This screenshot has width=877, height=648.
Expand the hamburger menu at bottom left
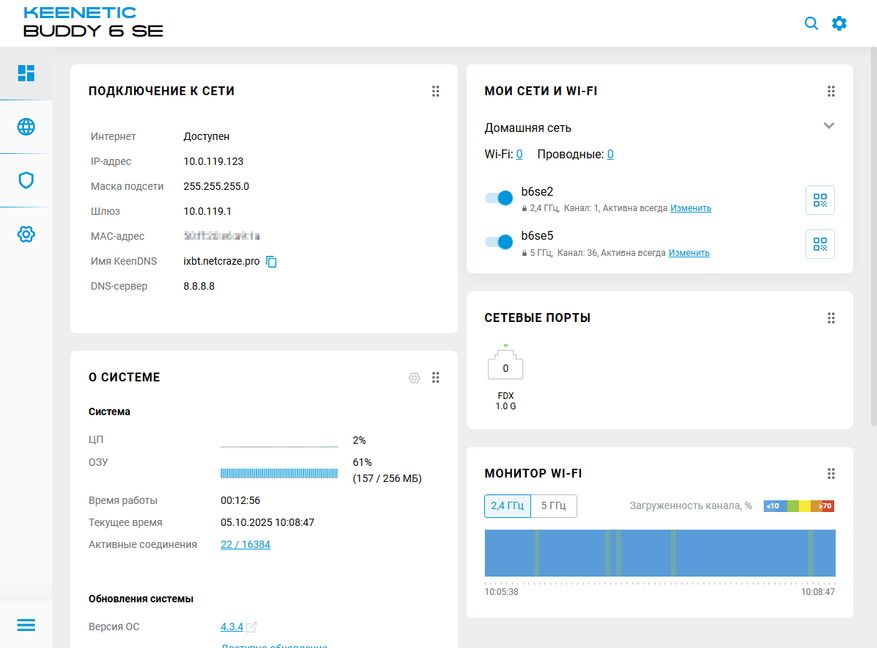[26, 625]
